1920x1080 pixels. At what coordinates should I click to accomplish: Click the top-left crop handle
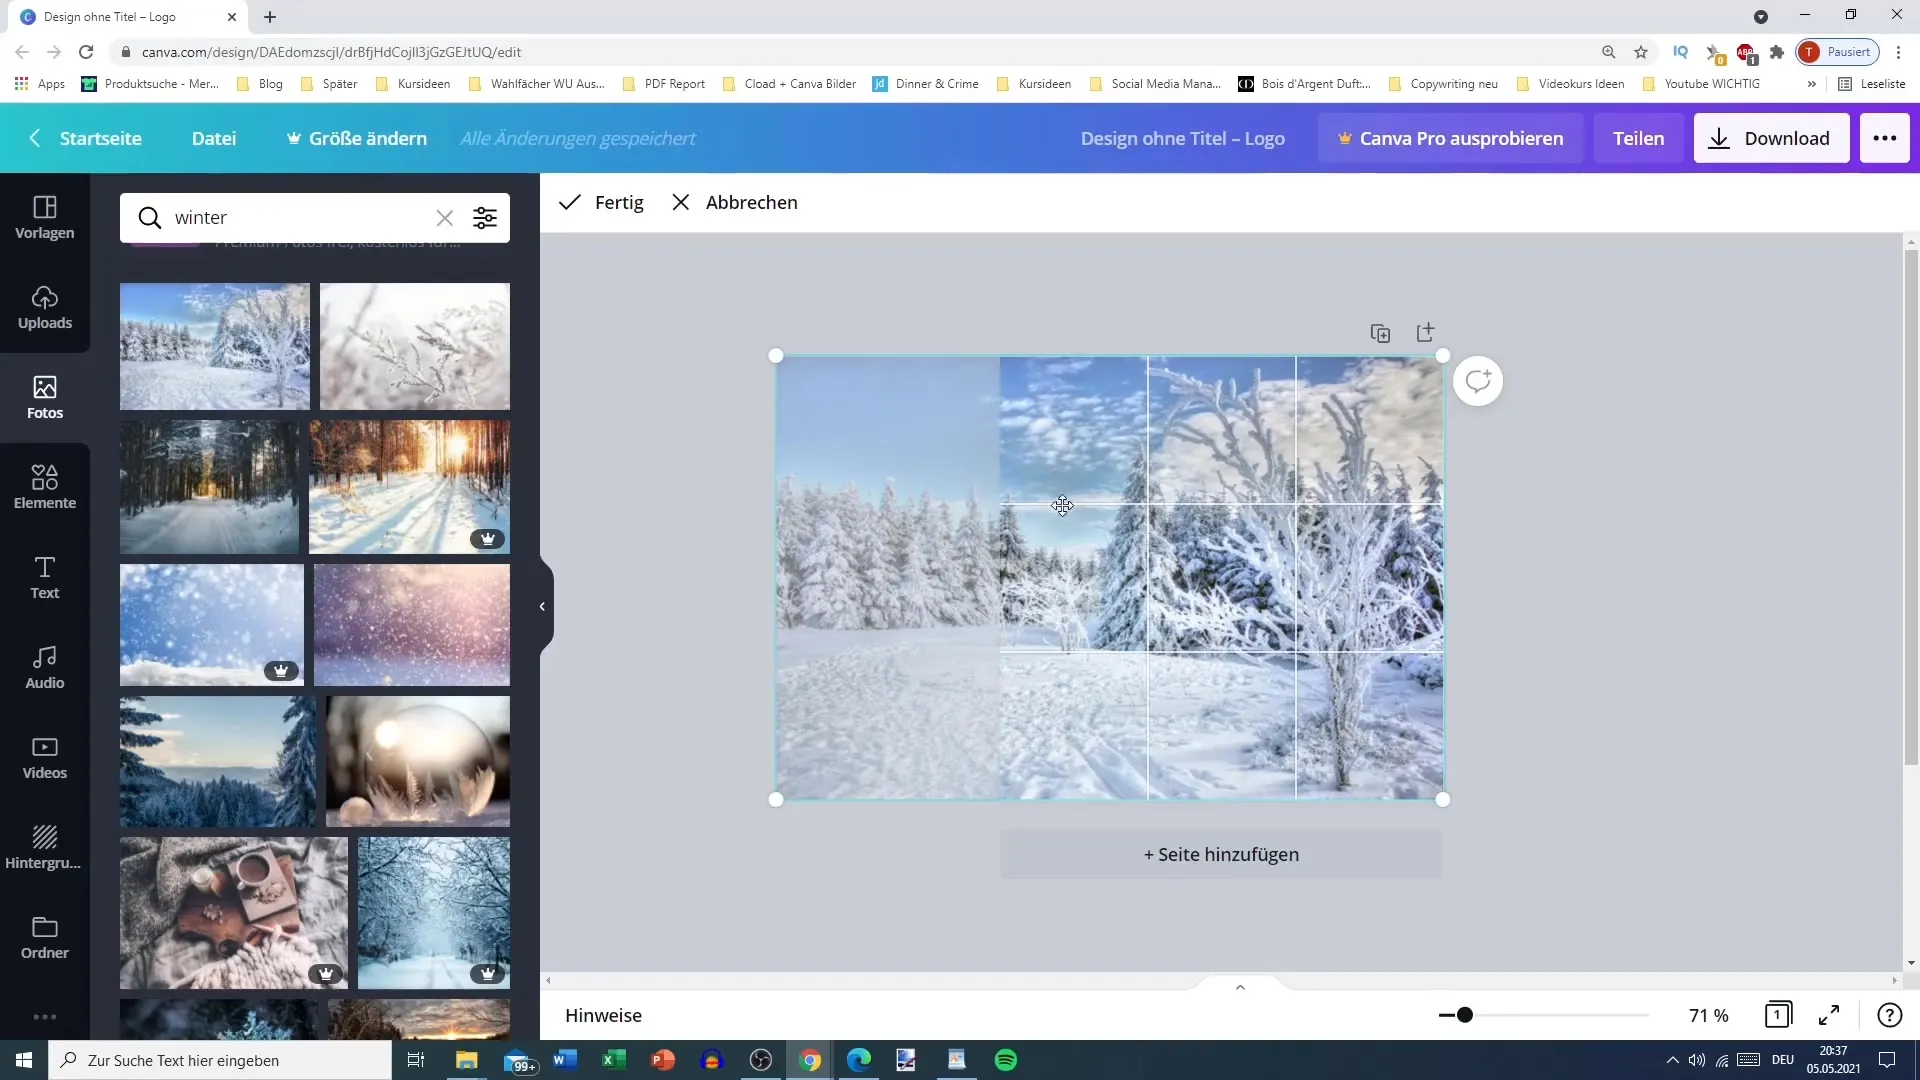[776, 355]
